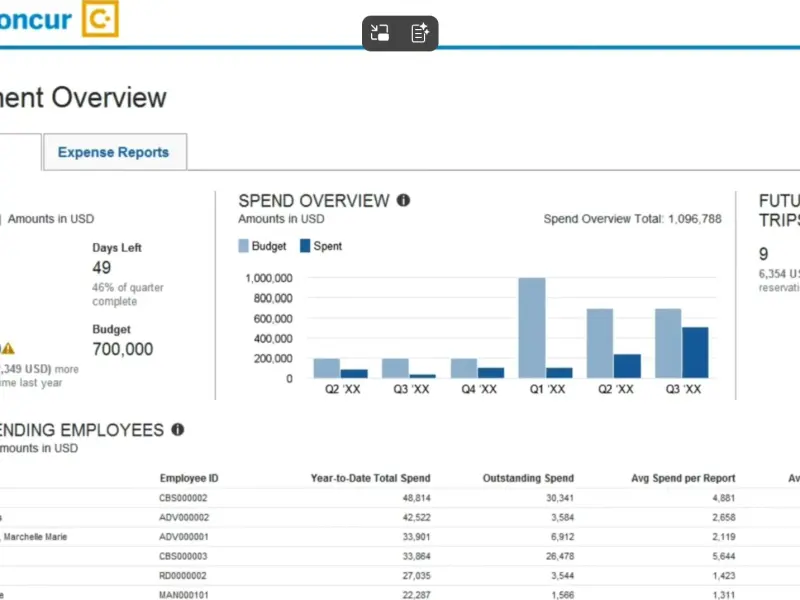Viewport: 800px width, 600px height.
Task: Click the Spend Overview info icon
Action: point(403,201)
